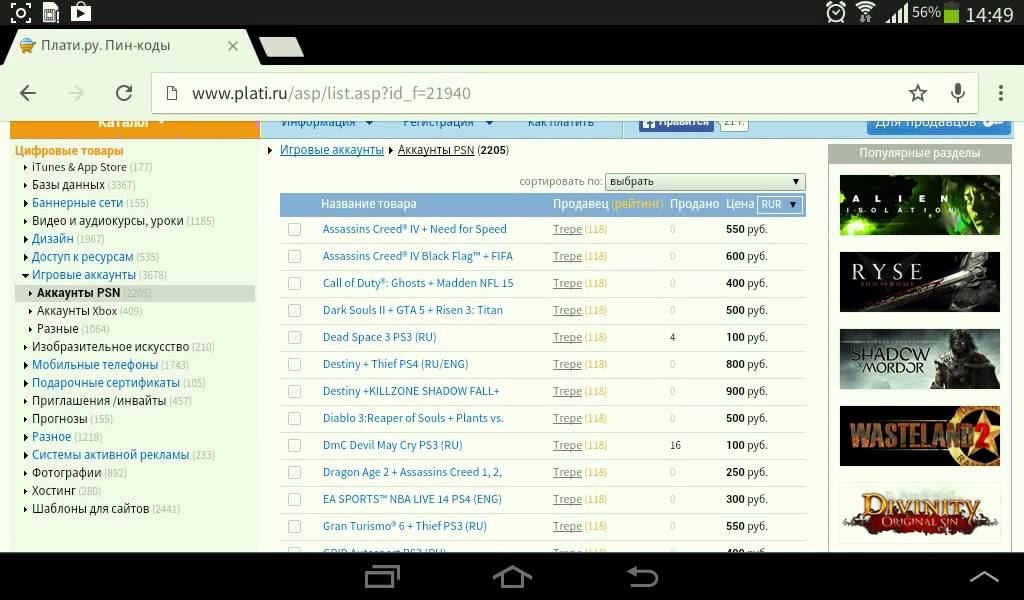1024x600 pixels.
Task: Click the Игровые аккаунты breadcrumb link
Action: tap(332, 150)
